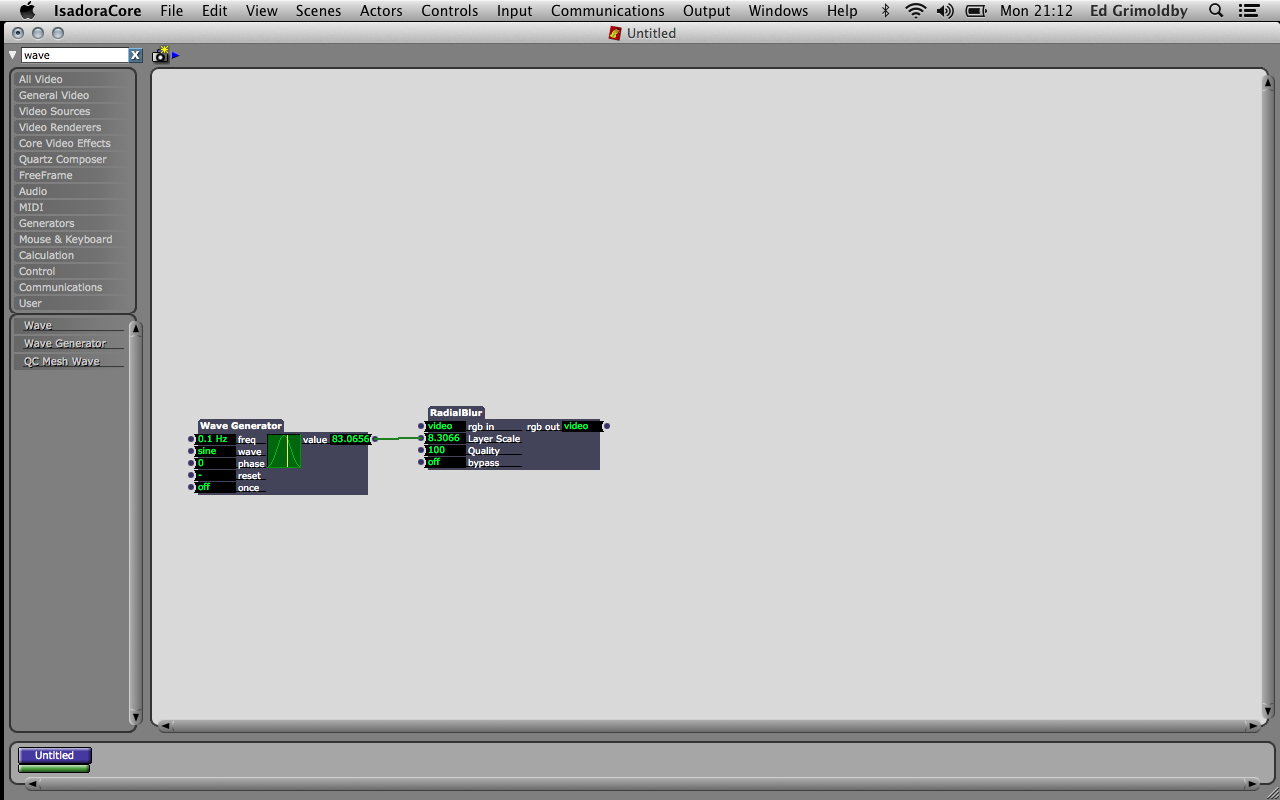Select the Untitled scene button
1280x800 pixels.
[55, 755]
